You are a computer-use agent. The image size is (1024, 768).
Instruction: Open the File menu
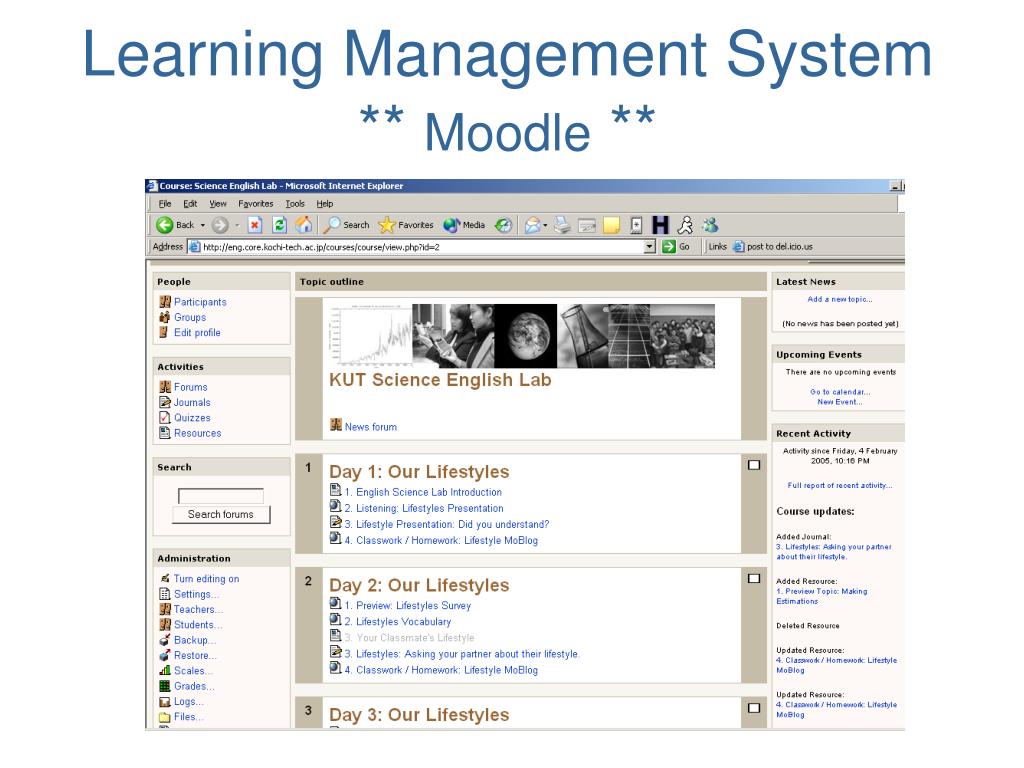[x=165, y=204]
